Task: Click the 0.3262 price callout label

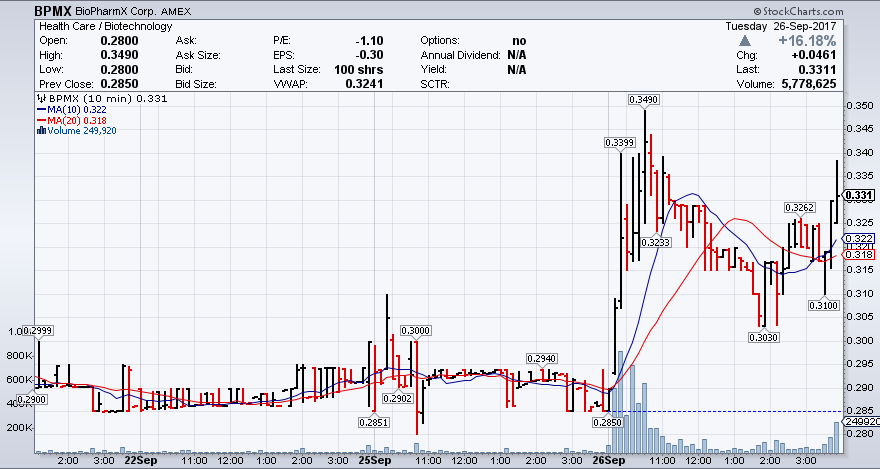Action: [799, 207]
